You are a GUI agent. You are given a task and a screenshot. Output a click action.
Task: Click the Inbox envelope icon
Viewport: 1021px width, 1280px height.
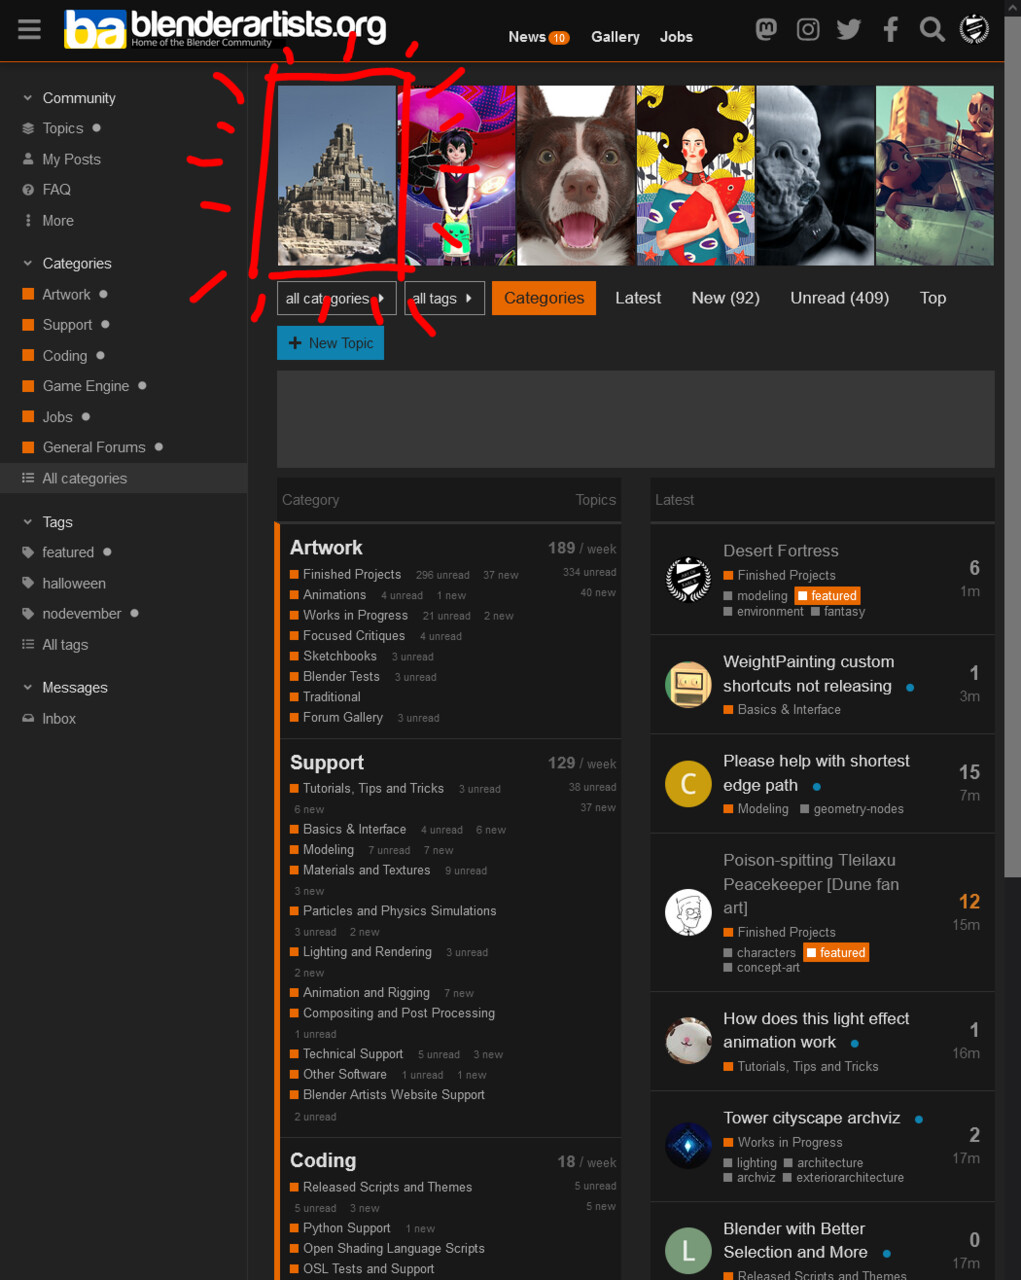pos(28,718)
